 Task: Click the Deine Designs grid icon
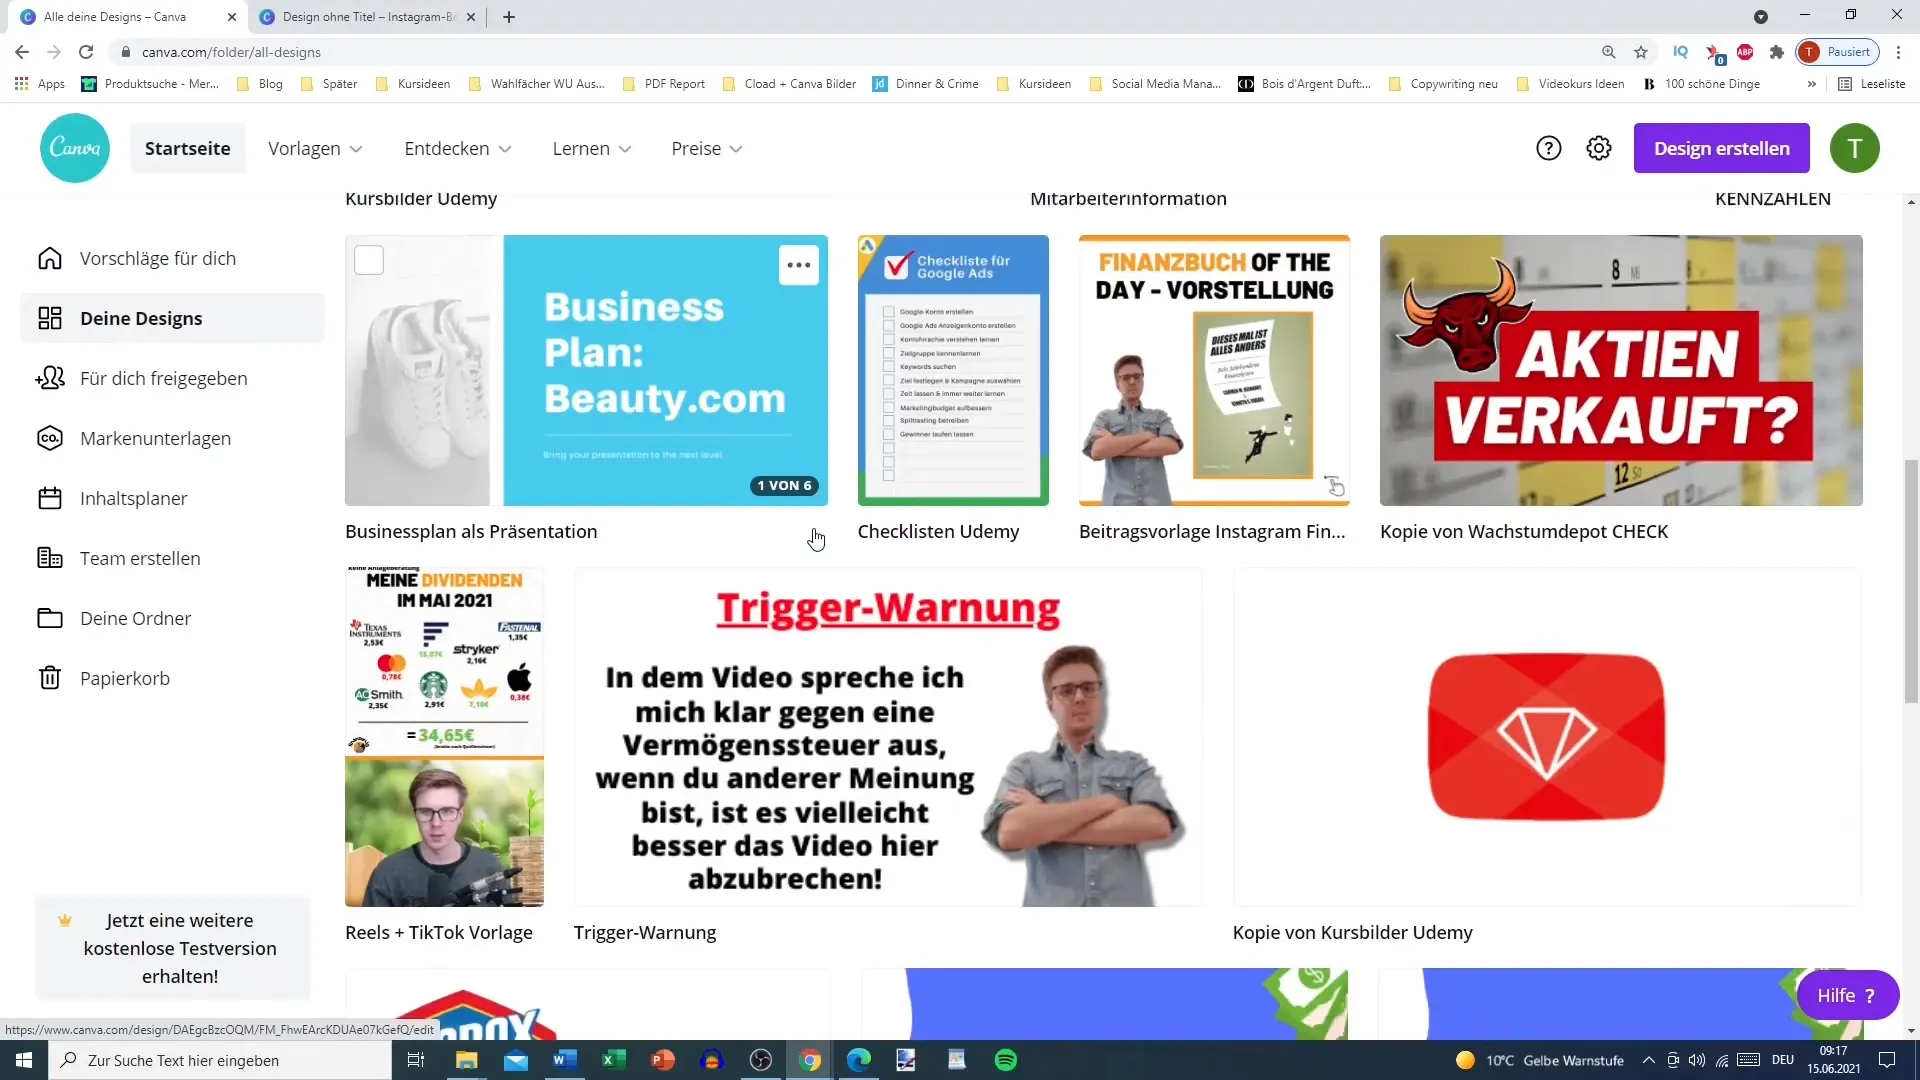pos(50,318)
